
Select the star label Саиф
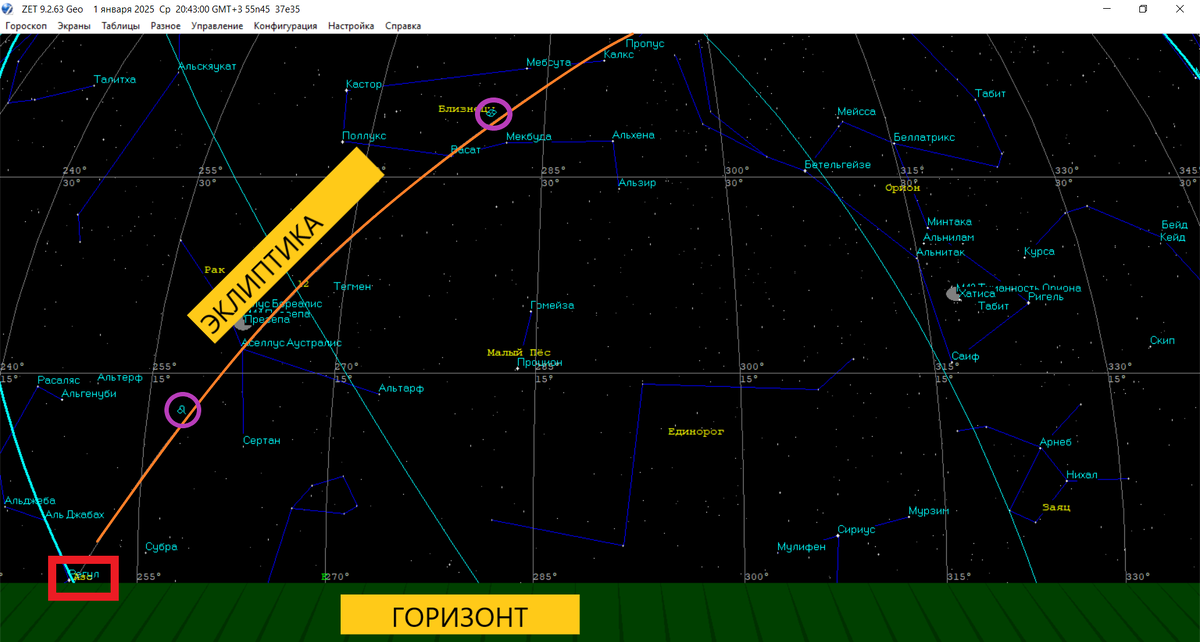coord(965,356)
